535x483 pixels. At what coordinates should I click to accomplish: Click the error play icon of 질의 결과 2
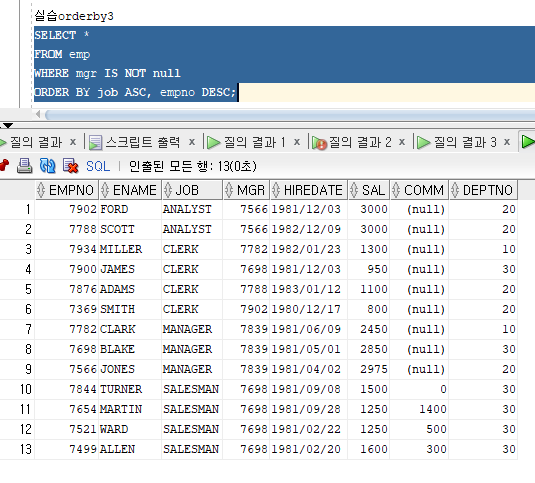319,143
